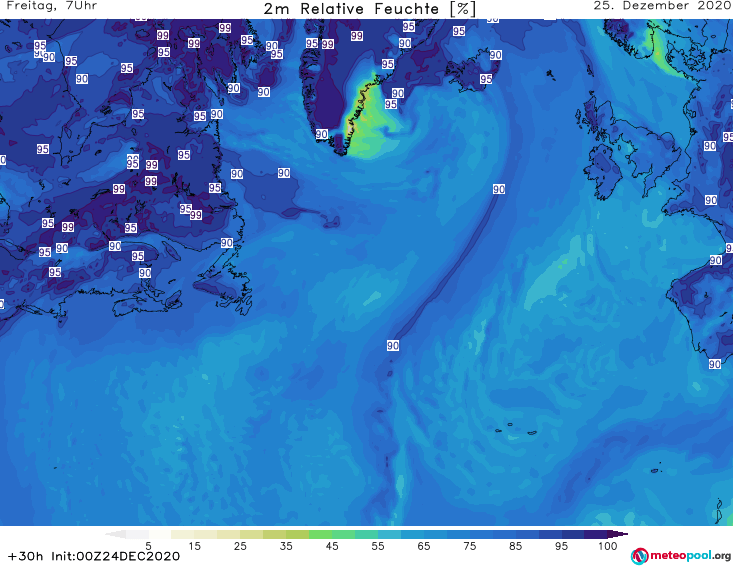Image resolution: width=733 pixels, height=566 pixels.
Task: Click the 'Freitag, 7Uhr' time label
Action: point(52,6)
